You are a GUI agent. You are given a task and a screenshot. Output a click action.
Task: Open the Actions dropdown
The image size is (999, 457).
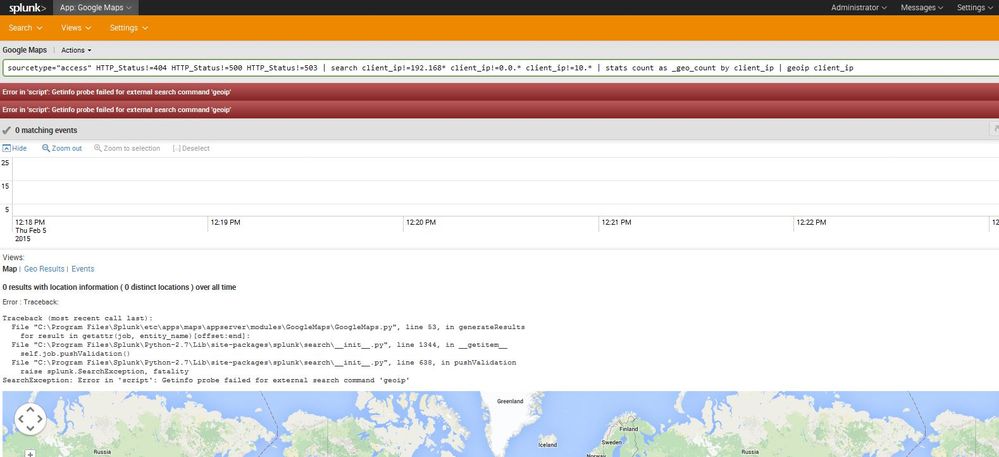point(76,49)
